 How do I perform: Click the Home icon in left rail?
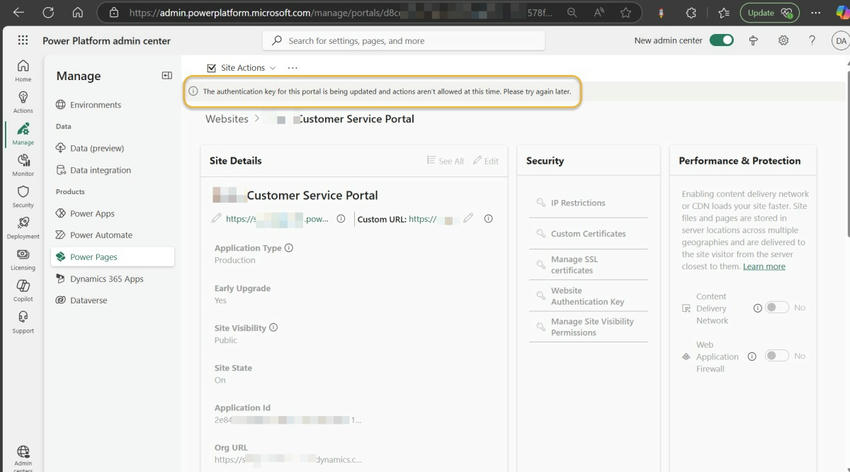22,70
